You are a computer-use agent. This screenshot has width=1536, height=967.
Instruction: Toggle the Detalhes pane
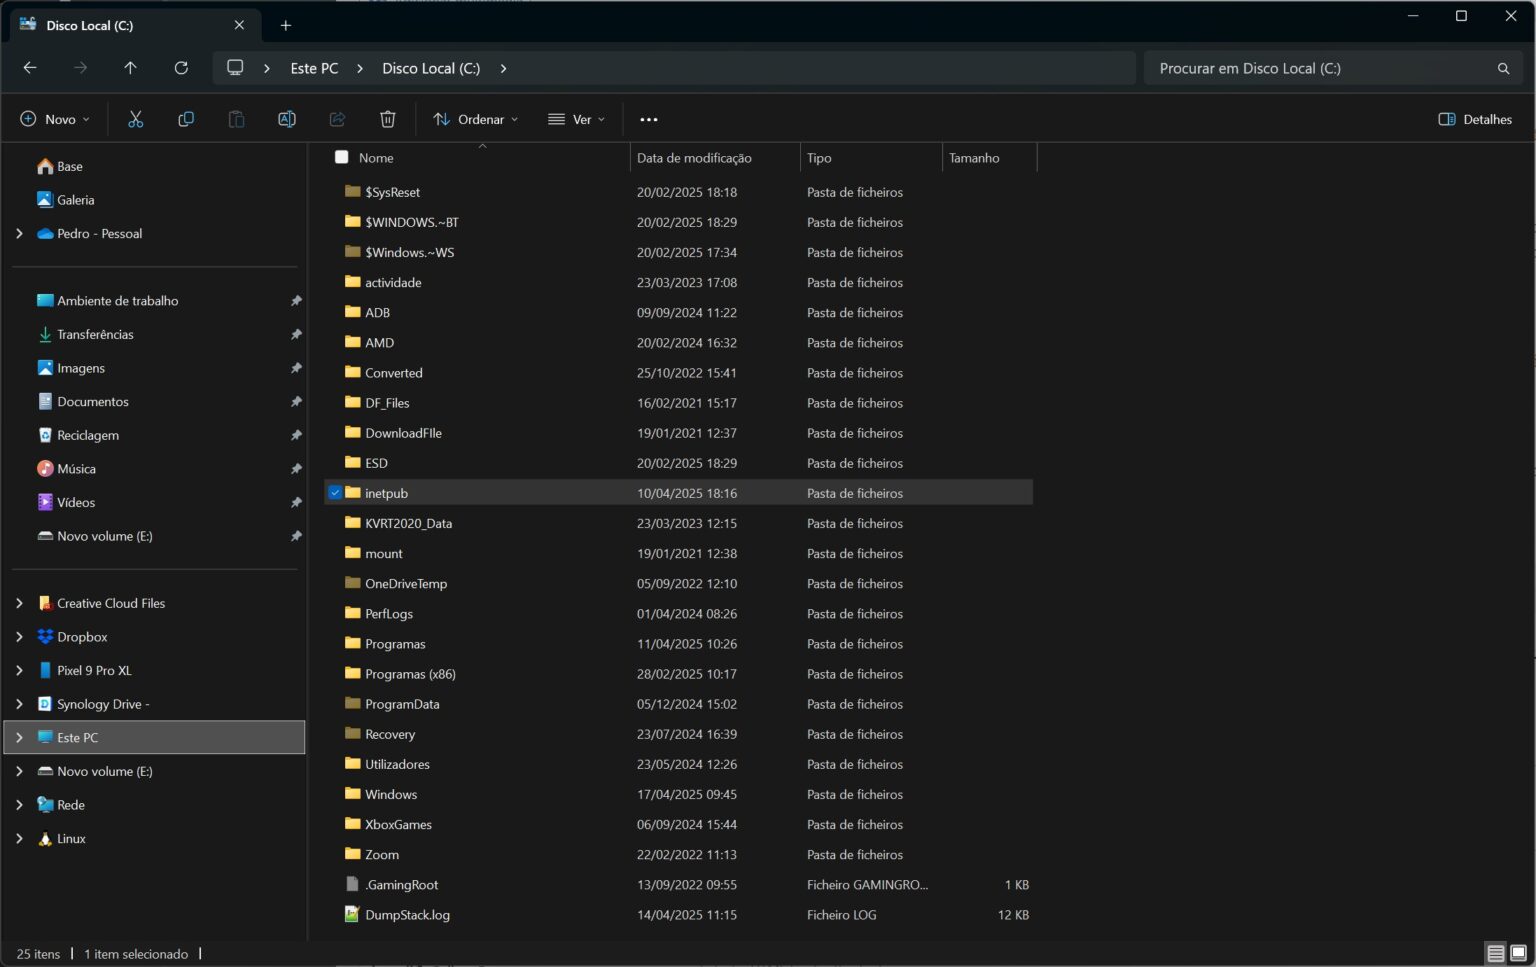click(x=1475, y=119)
